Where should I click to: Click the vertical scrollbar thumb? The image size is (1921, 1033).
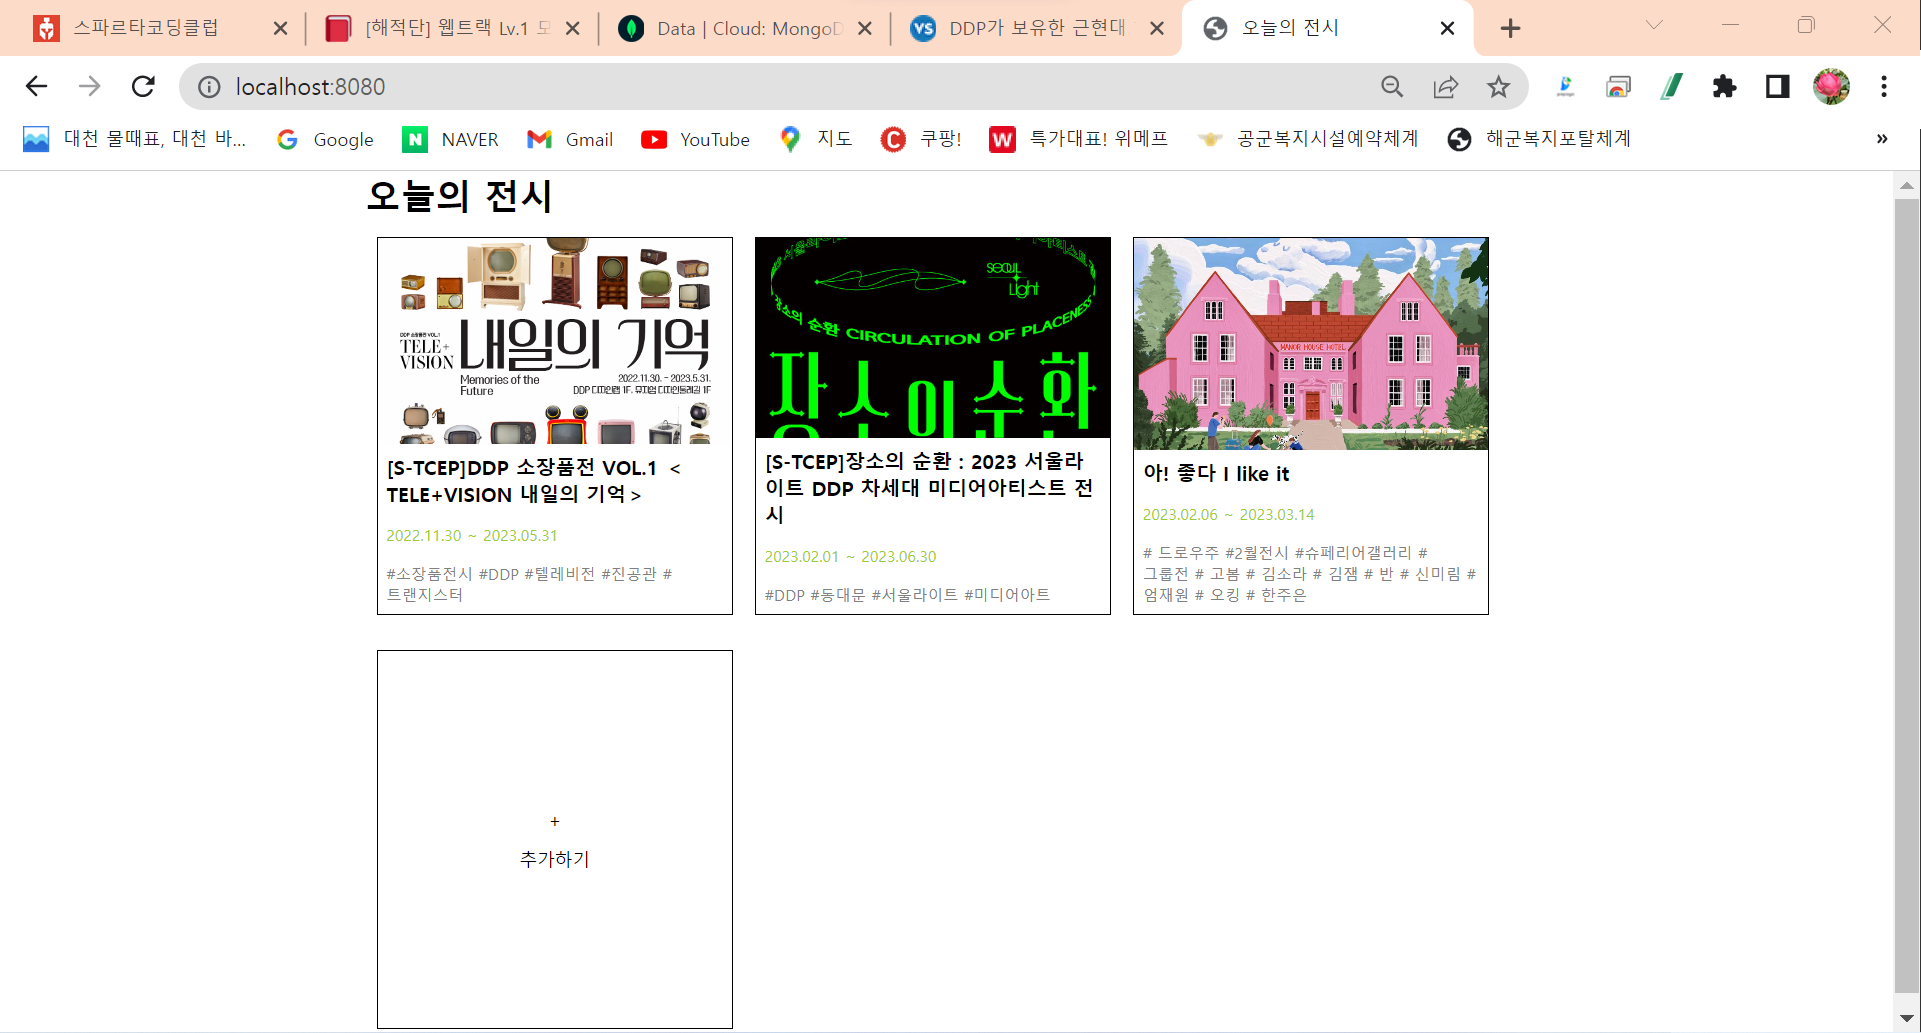coord(1906,596)
